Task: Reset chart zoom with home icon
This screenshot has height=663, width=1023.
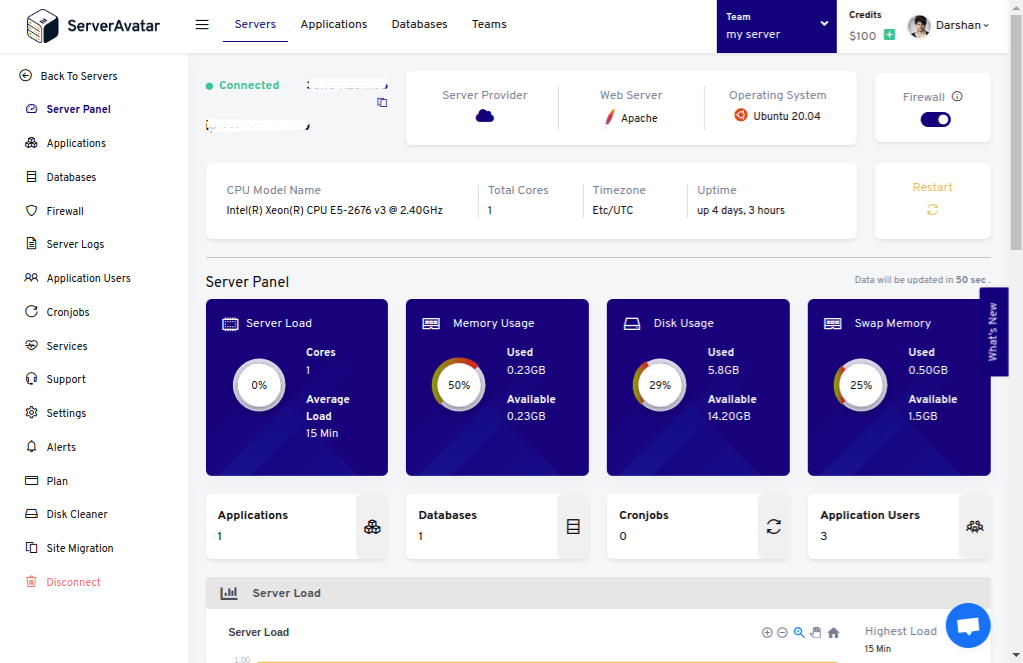Action: click(834, 632)
